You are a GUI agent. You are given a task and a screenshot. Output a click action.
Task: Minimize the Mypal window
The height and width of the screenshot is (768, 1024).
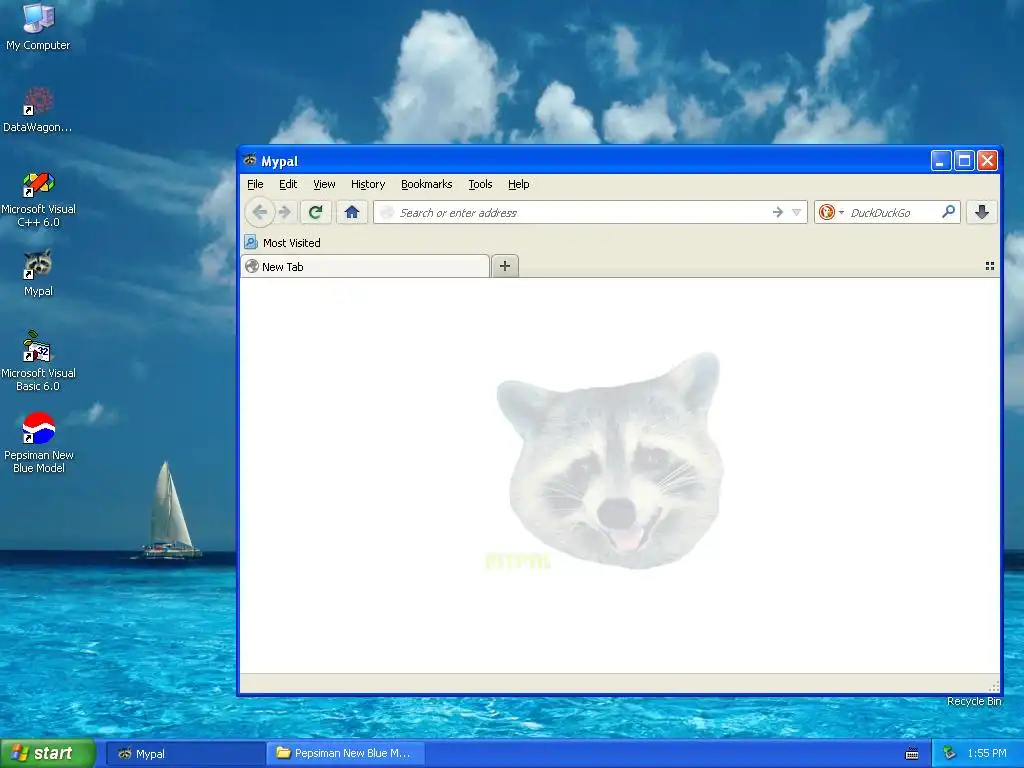[x=940, y=161]
